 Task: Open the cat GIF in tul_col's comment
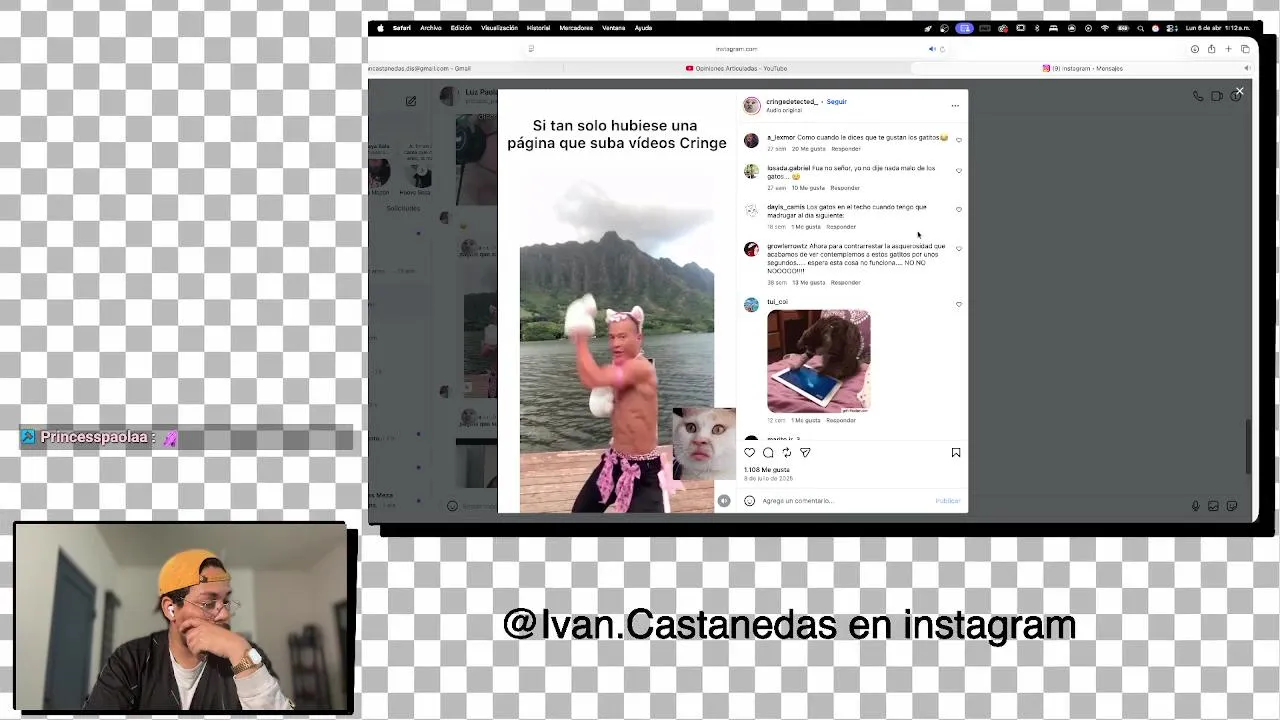(x=819, y=361)
